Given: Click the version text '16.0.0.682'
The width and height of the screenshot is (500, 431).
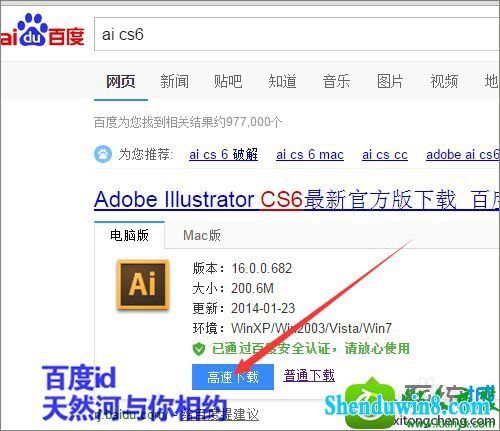Looking at the screenshot, I should [x=262, y=268].
